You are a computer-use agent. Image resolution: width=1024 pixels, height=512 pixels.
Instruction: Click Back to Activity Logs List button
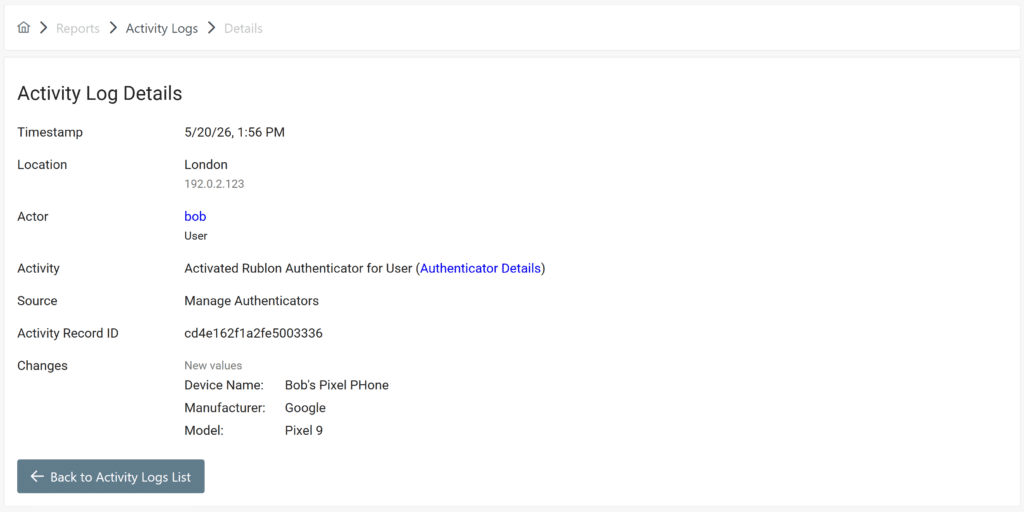click(x=110, y=477)
